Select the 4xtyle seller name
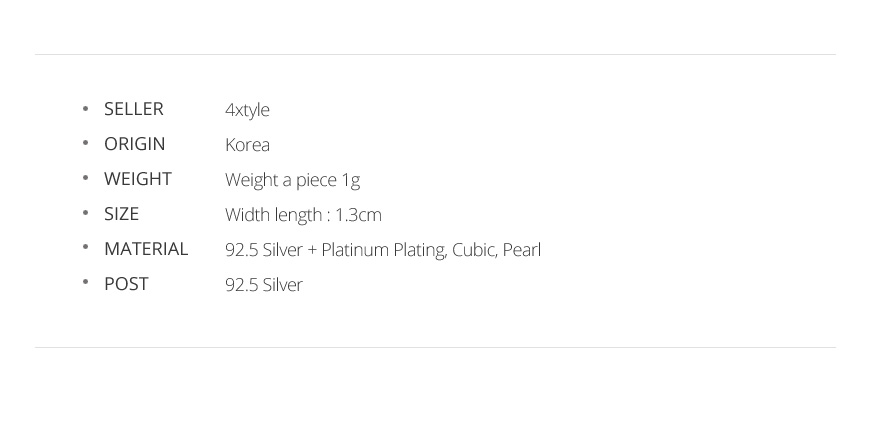 (247, 110)
